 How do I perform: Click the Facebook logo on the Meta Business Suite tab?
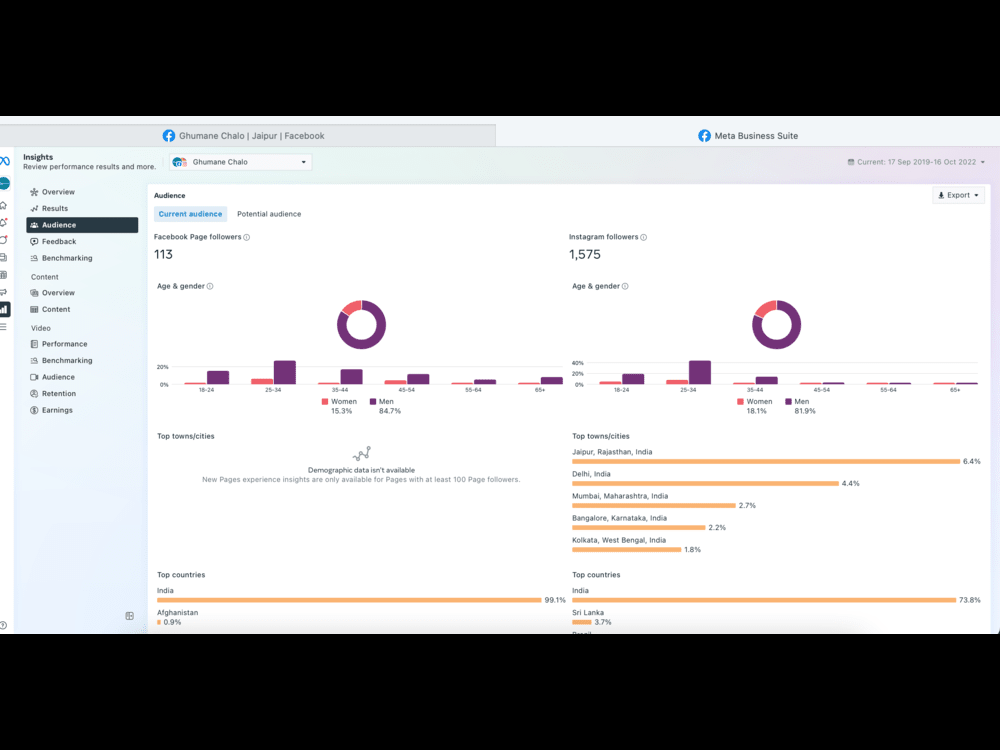click(704, 136)
